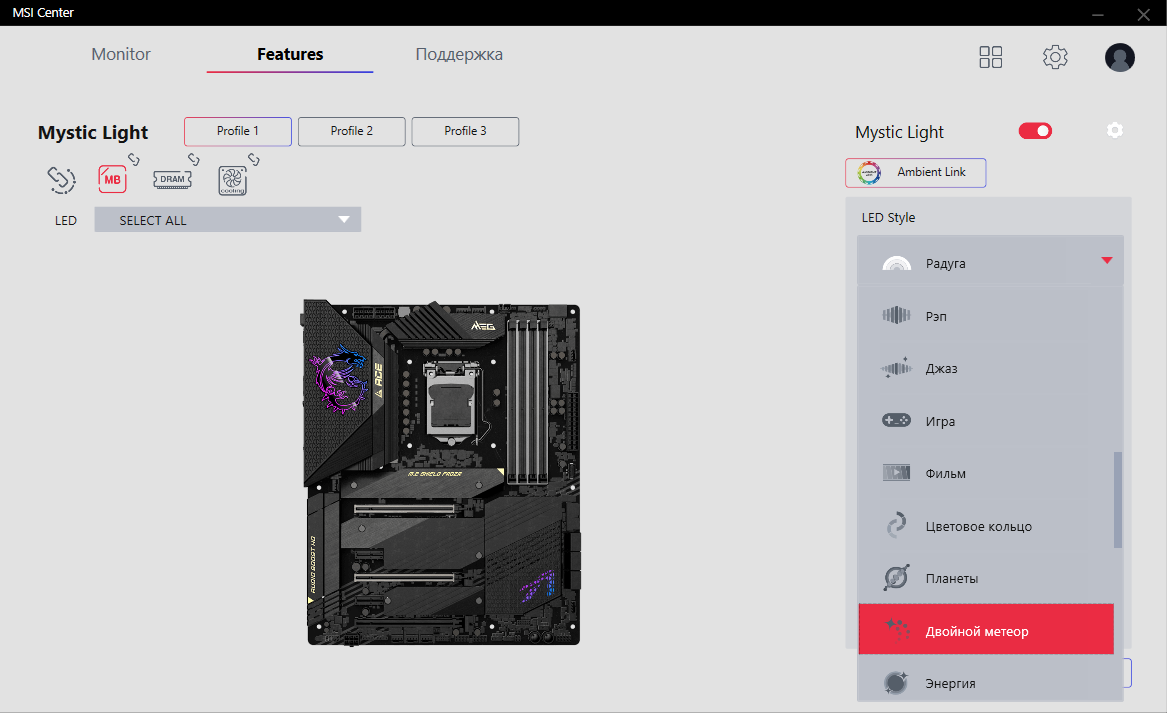Select the MB motherboard device icon
1167x713 pixels.
[x=112, y=179]
